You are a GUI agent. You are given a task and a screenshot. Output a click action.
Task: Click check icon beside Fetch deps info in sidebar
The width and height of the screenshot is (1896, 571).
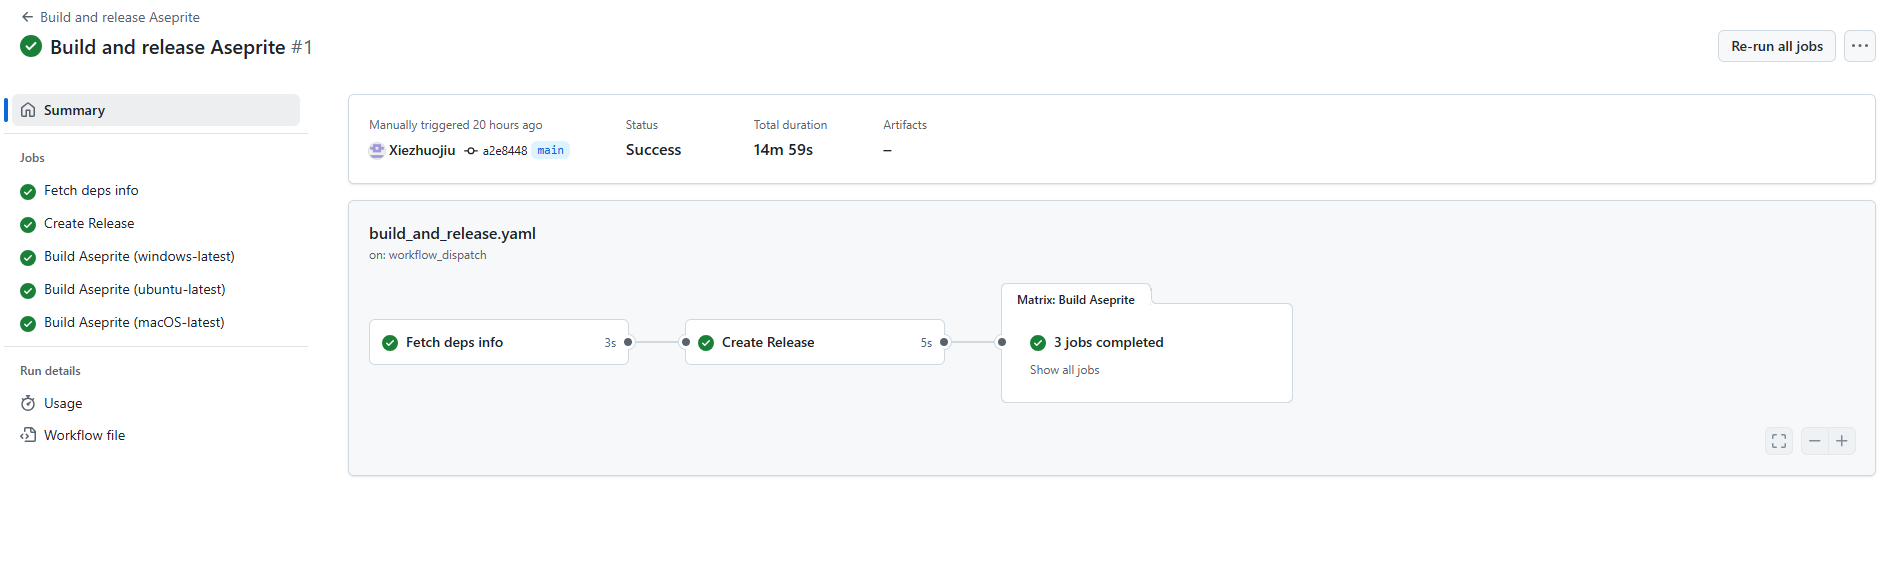pyautogui.click(x=28, y=191)
